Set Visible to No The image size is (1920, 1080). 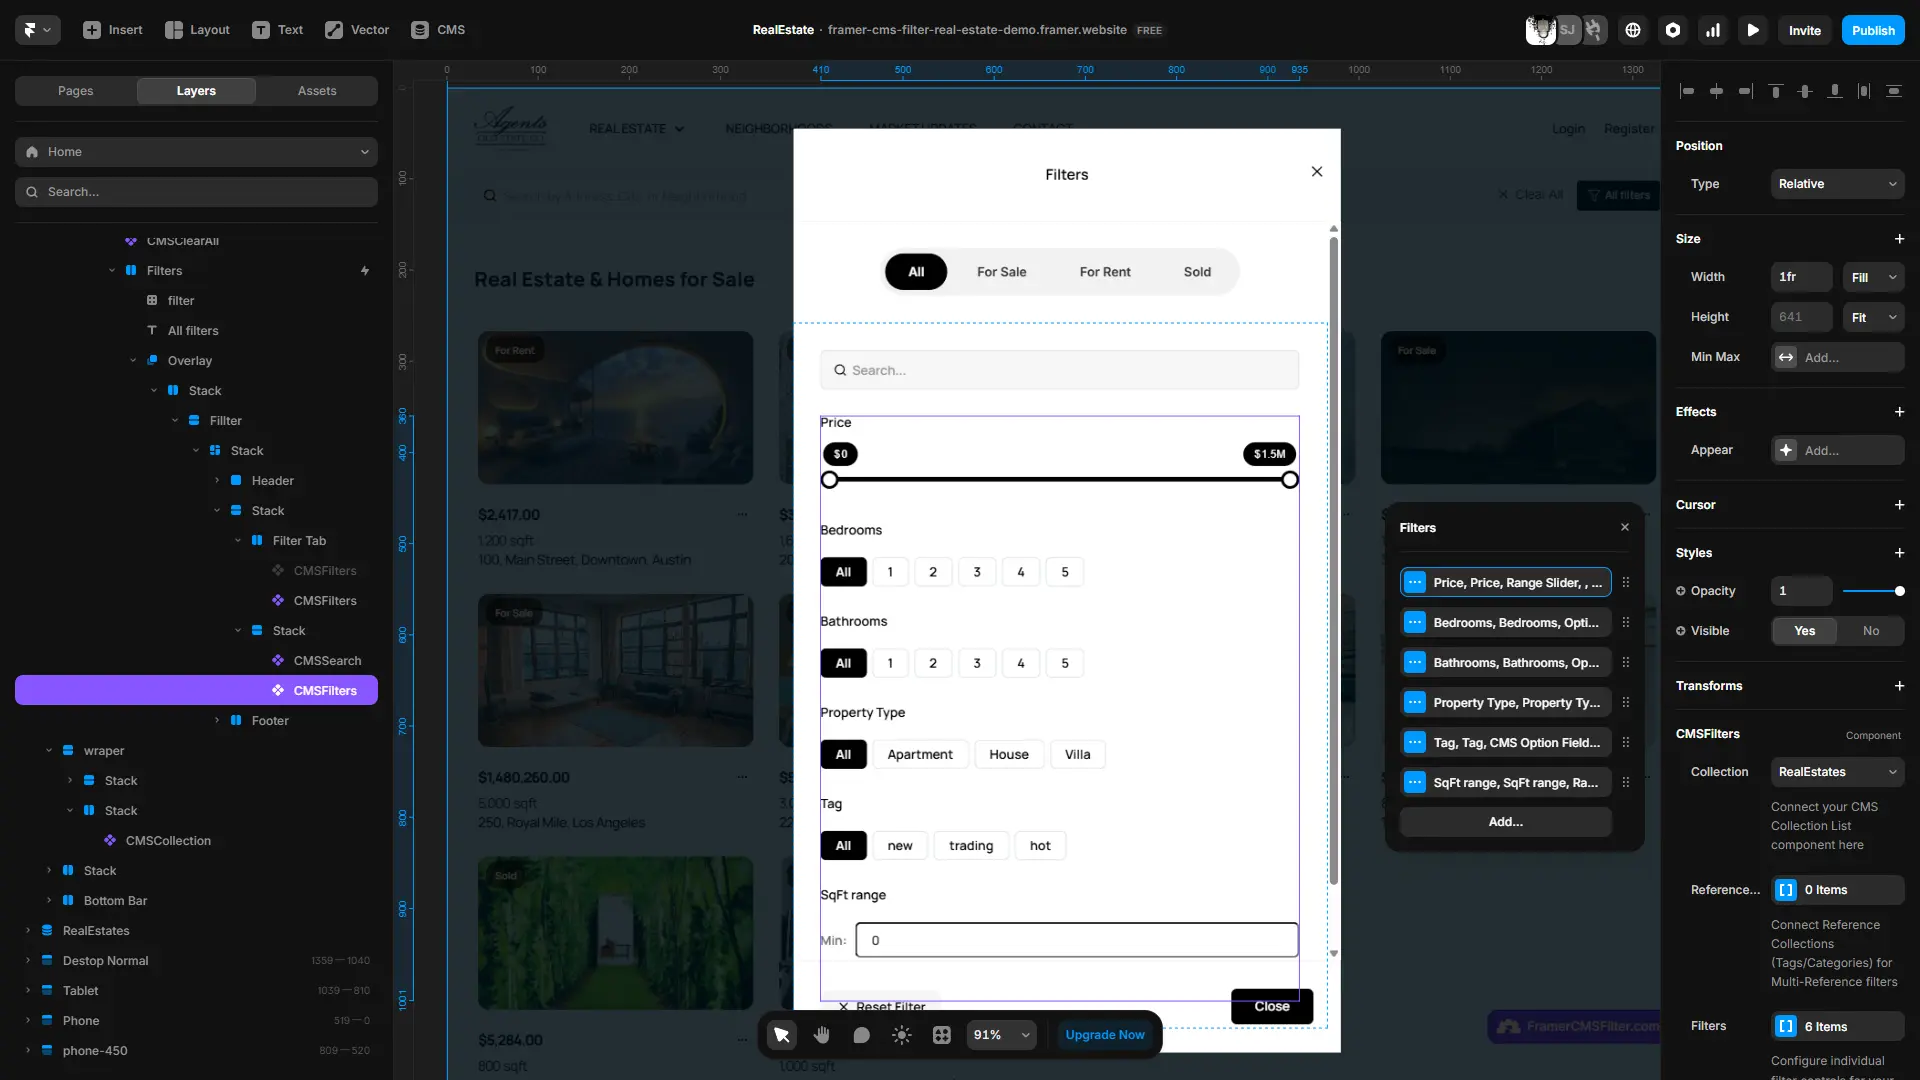click(x=1870, y=631)
